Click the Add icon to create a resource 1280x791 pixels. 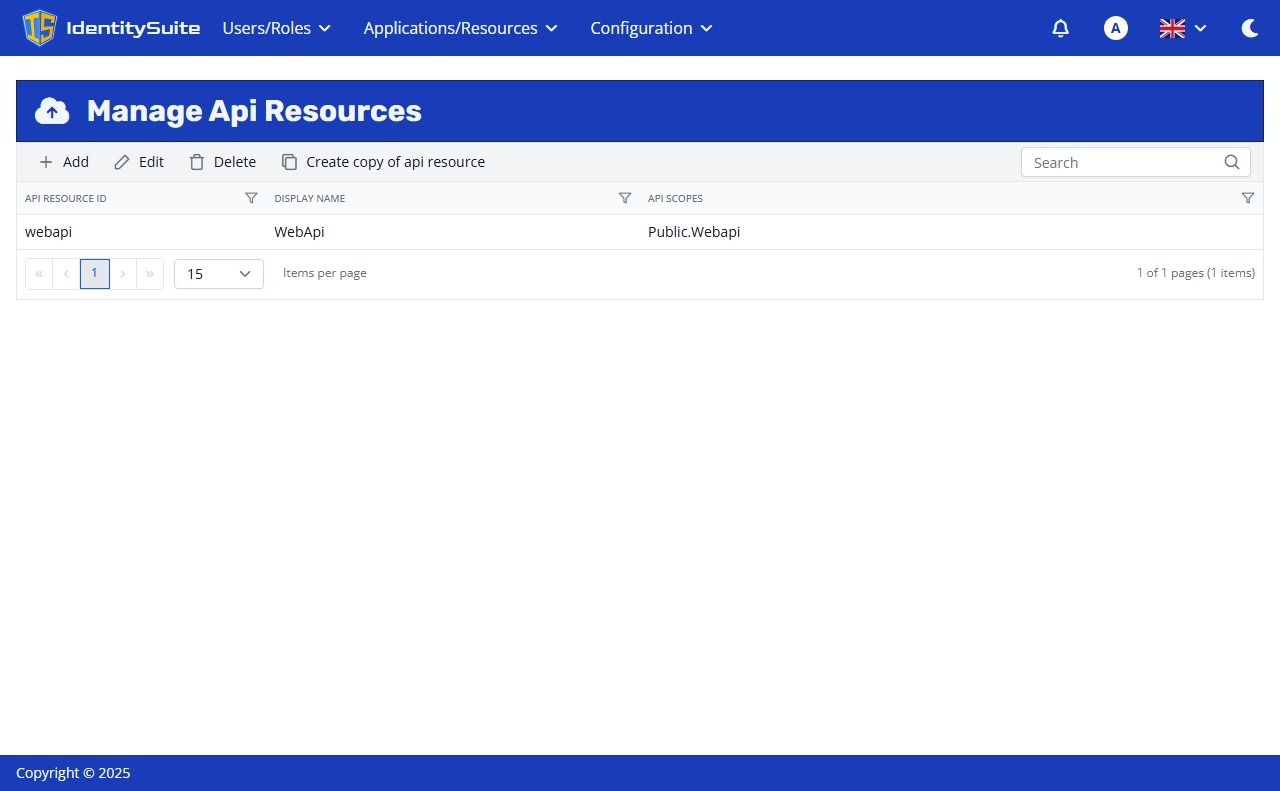pos(46,161)
